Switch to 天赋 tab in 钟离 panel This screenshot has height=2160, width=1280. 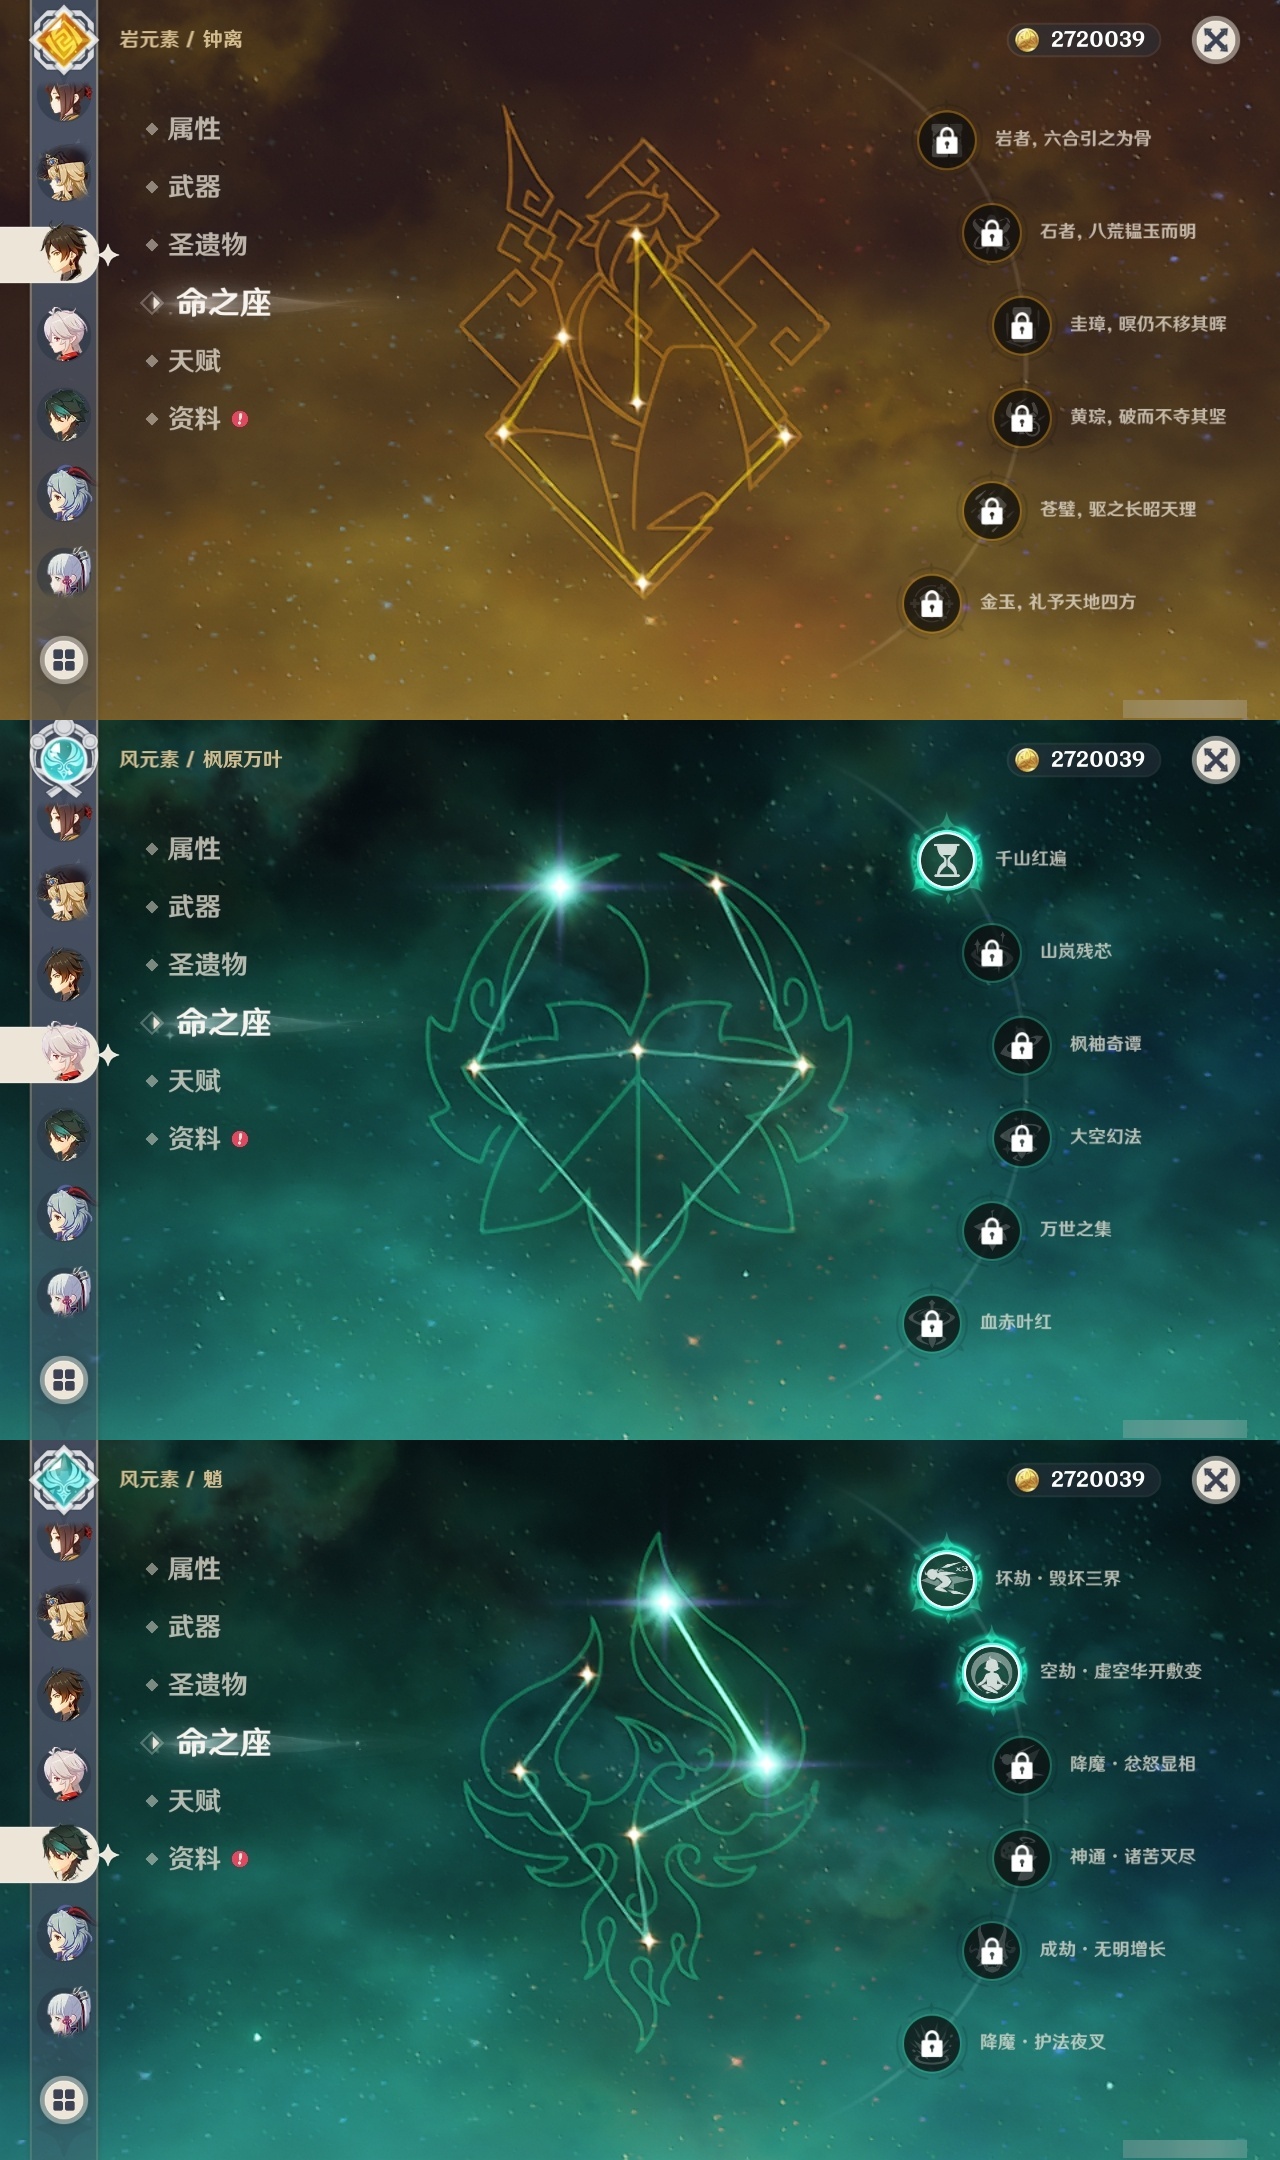point(194,361)
